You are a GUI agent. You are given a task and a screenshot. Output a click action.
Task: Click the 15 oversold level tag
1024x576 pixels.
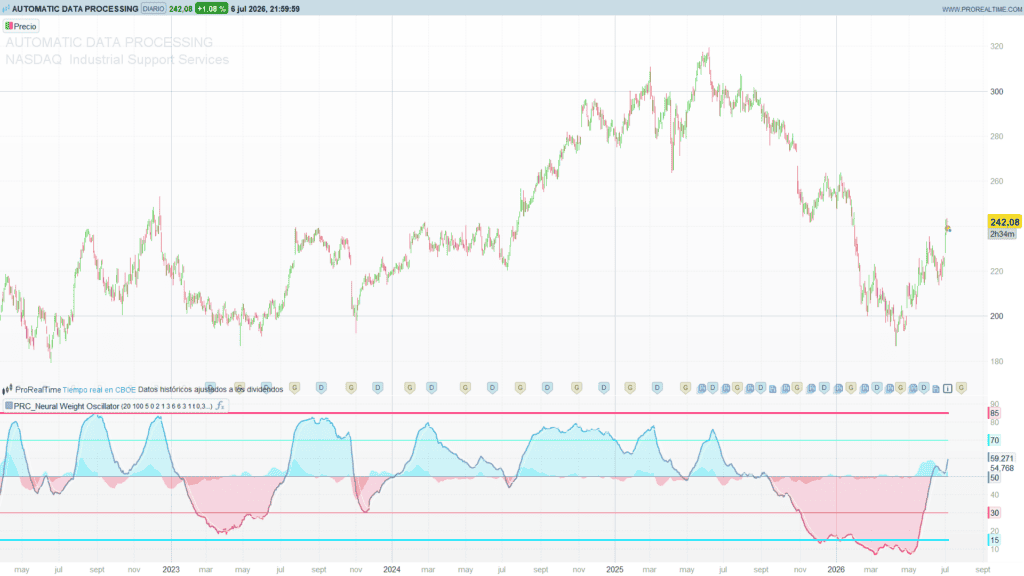[x=994, y=540]
